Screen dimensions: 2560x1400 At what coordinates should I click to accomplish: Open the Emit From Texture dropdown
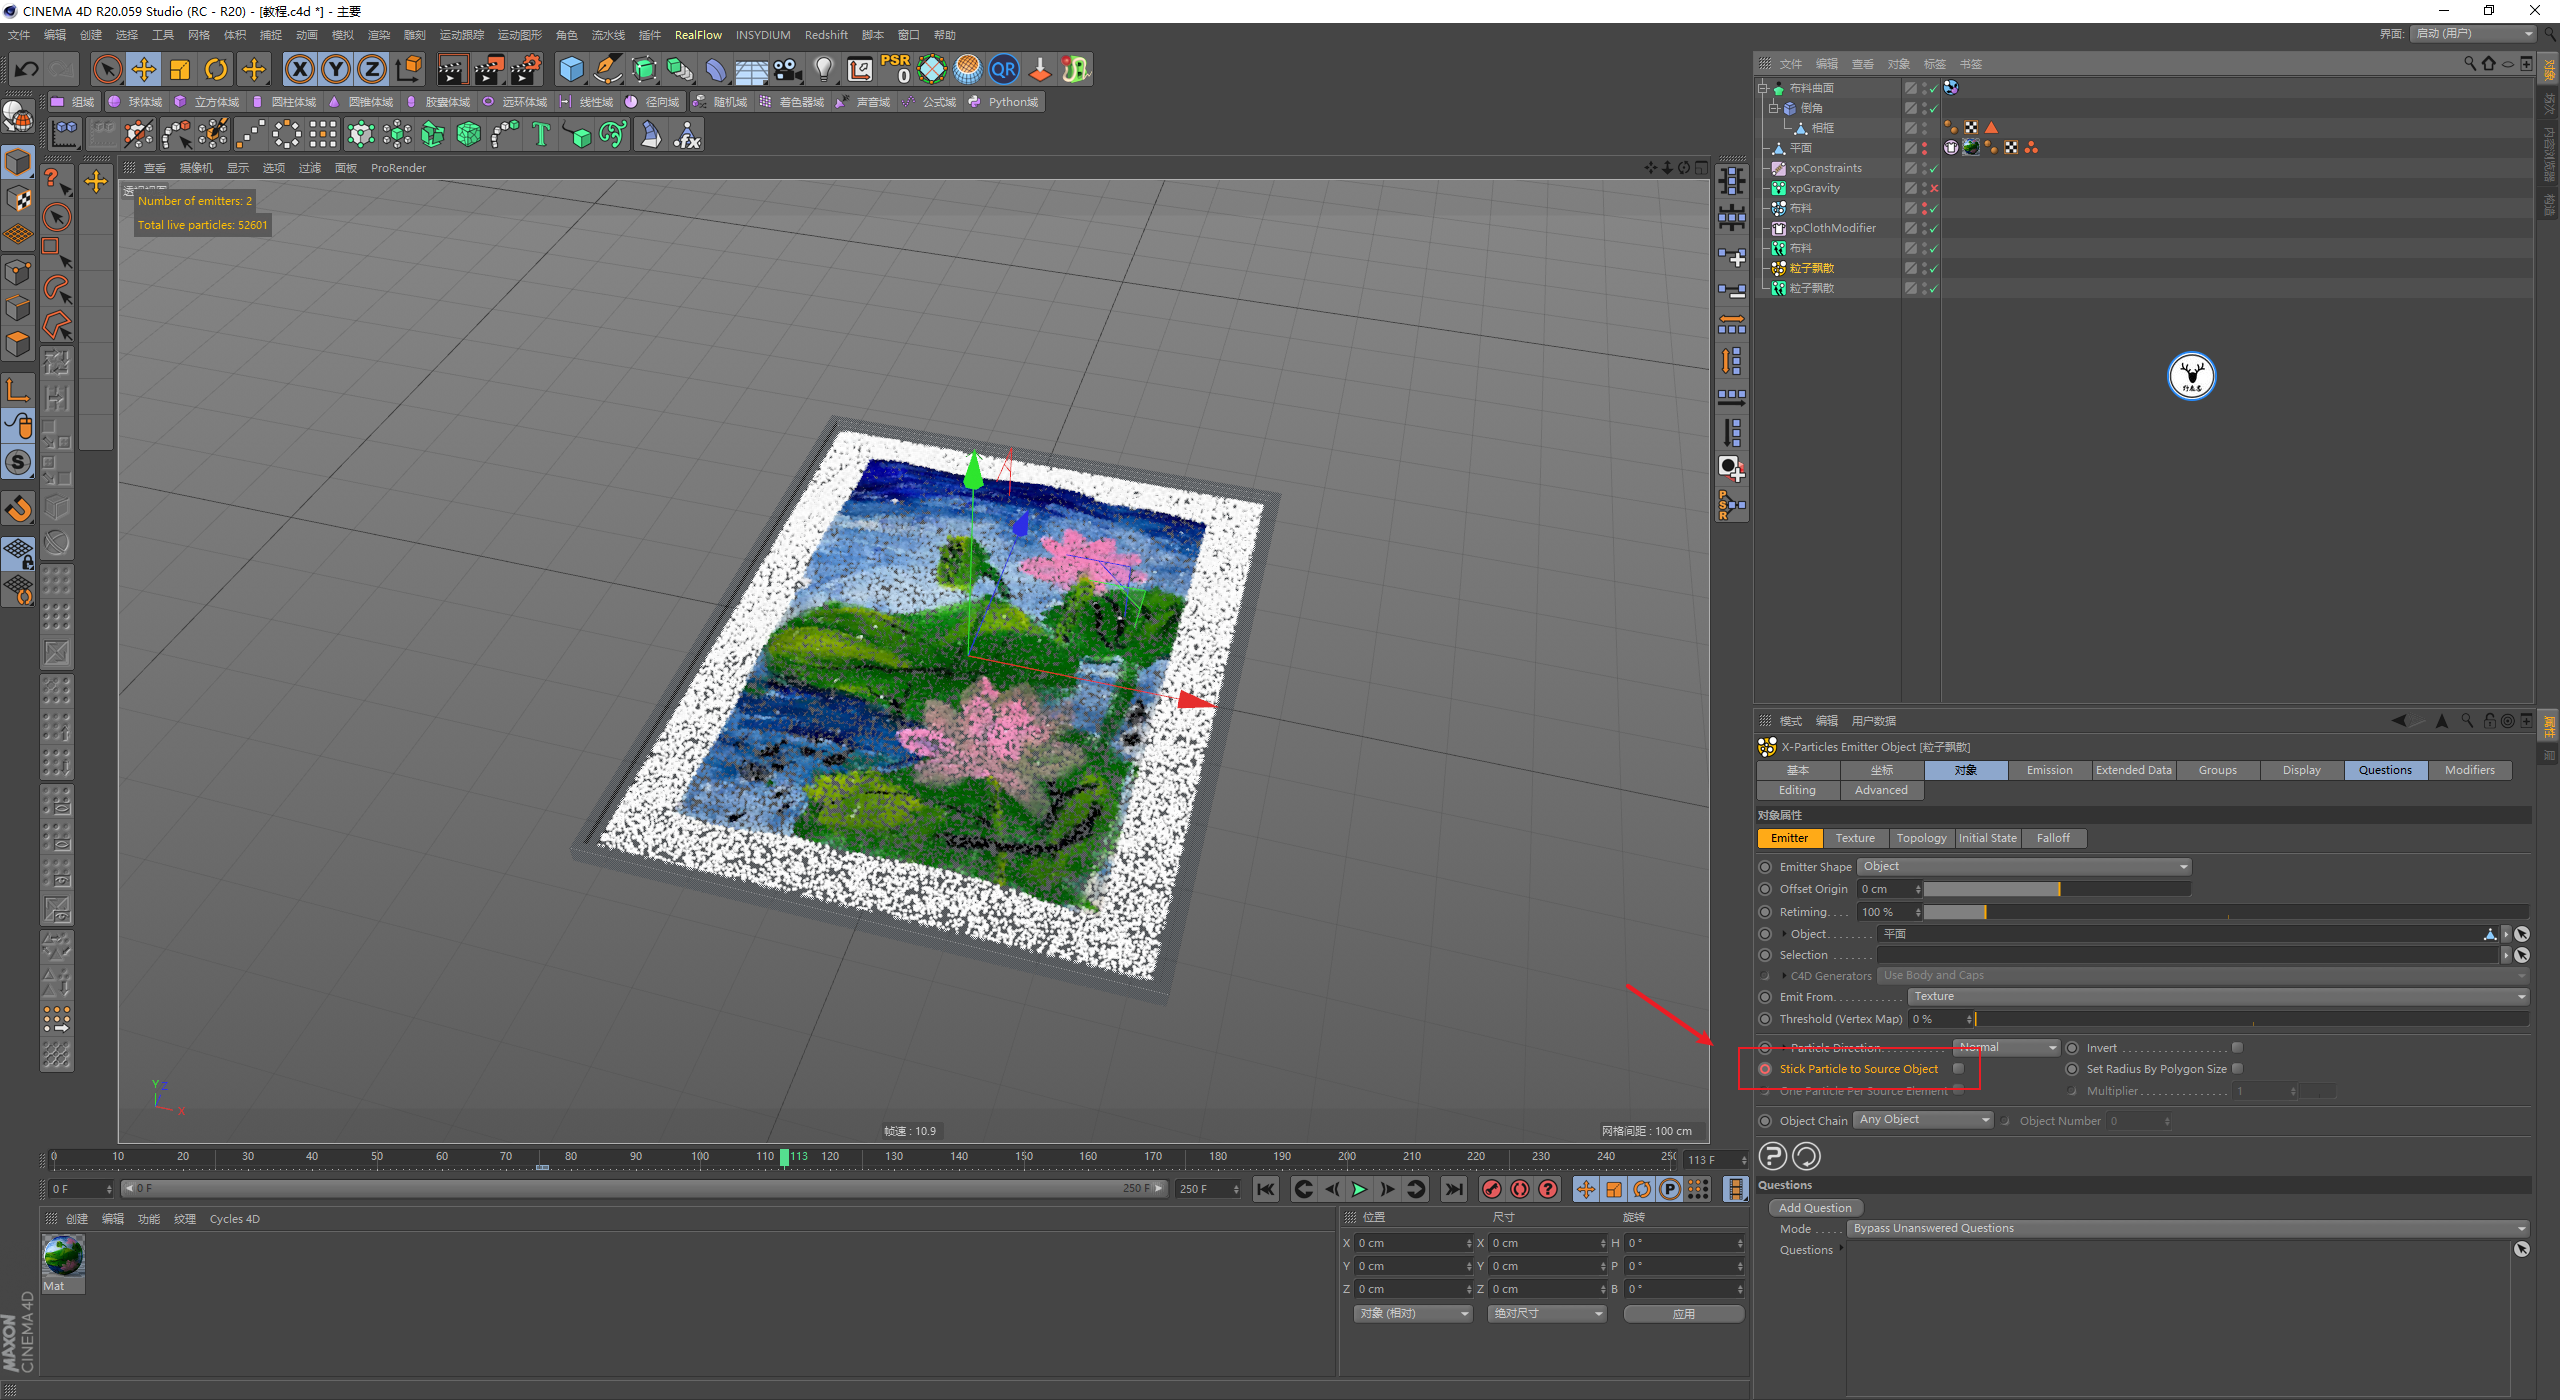click(2218, 997)
